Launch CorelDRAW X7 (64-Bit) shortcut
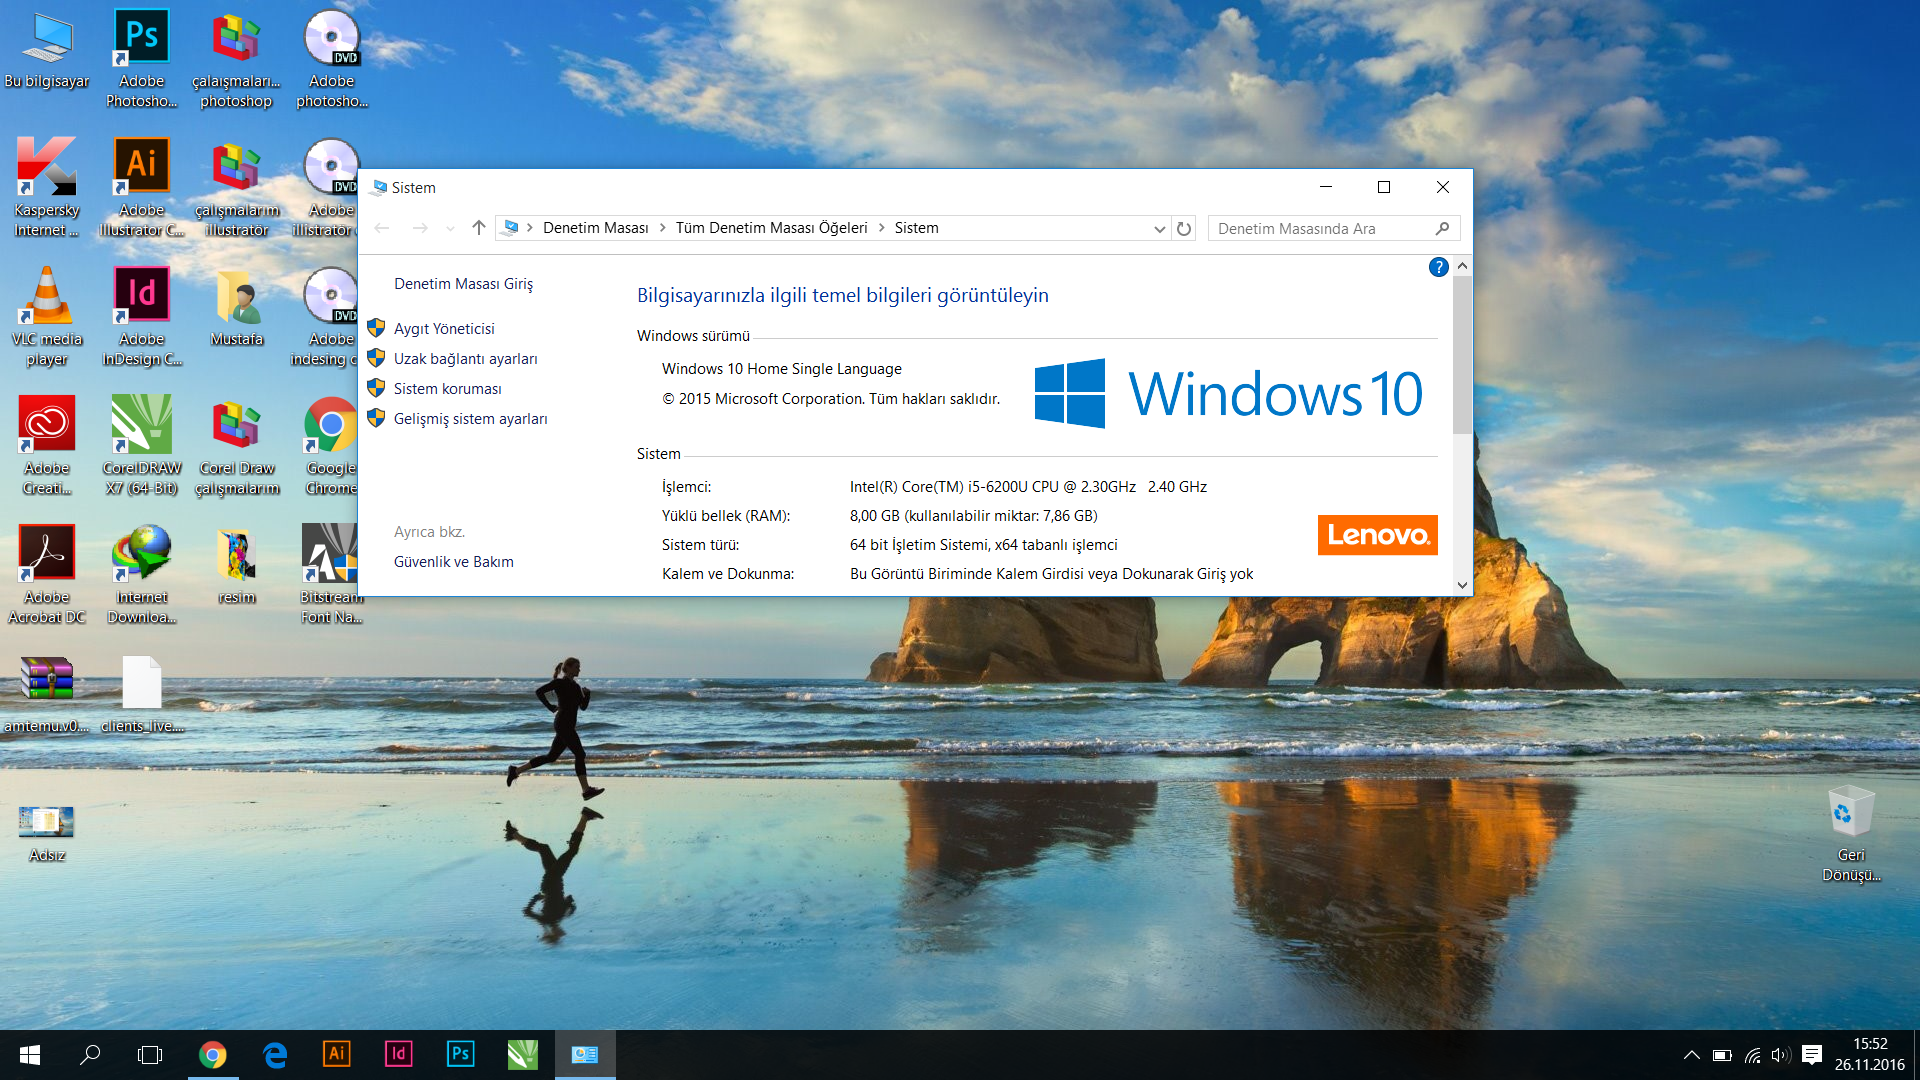This screenshot has height=1080, width=1920. (x=141, y=445)
